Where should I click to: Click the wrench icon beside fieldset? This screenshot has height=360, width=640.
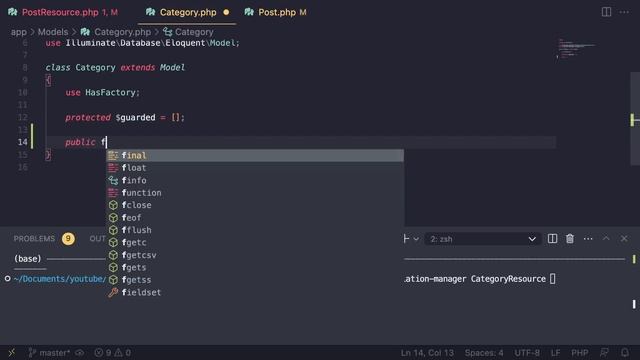[113, 292]
